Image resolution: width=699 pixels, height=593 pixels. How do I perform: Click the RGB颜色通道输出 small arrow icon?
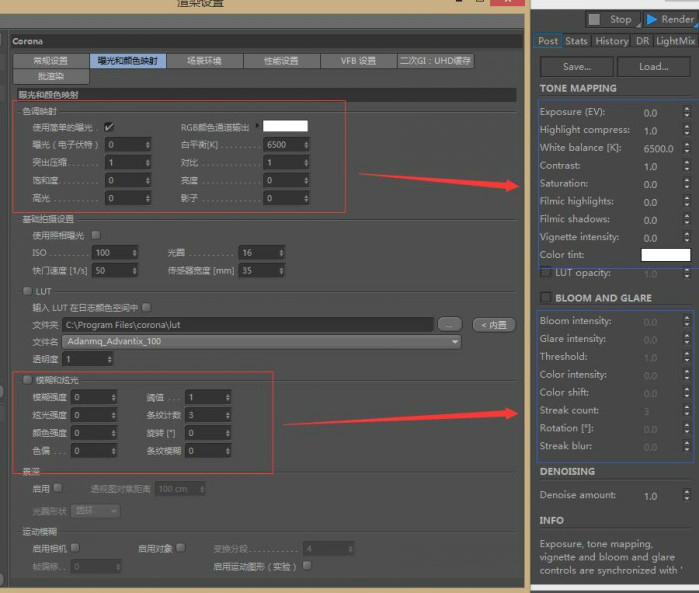click(257, 126)
